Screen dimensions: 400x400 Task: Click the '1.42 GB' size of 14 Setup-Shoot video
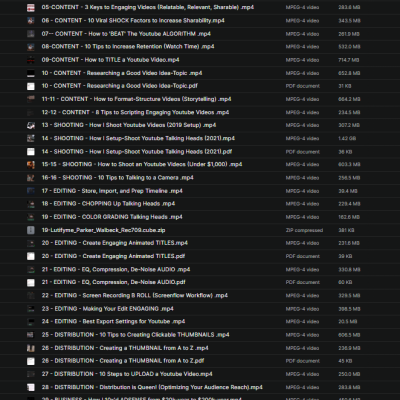(347, 138)
